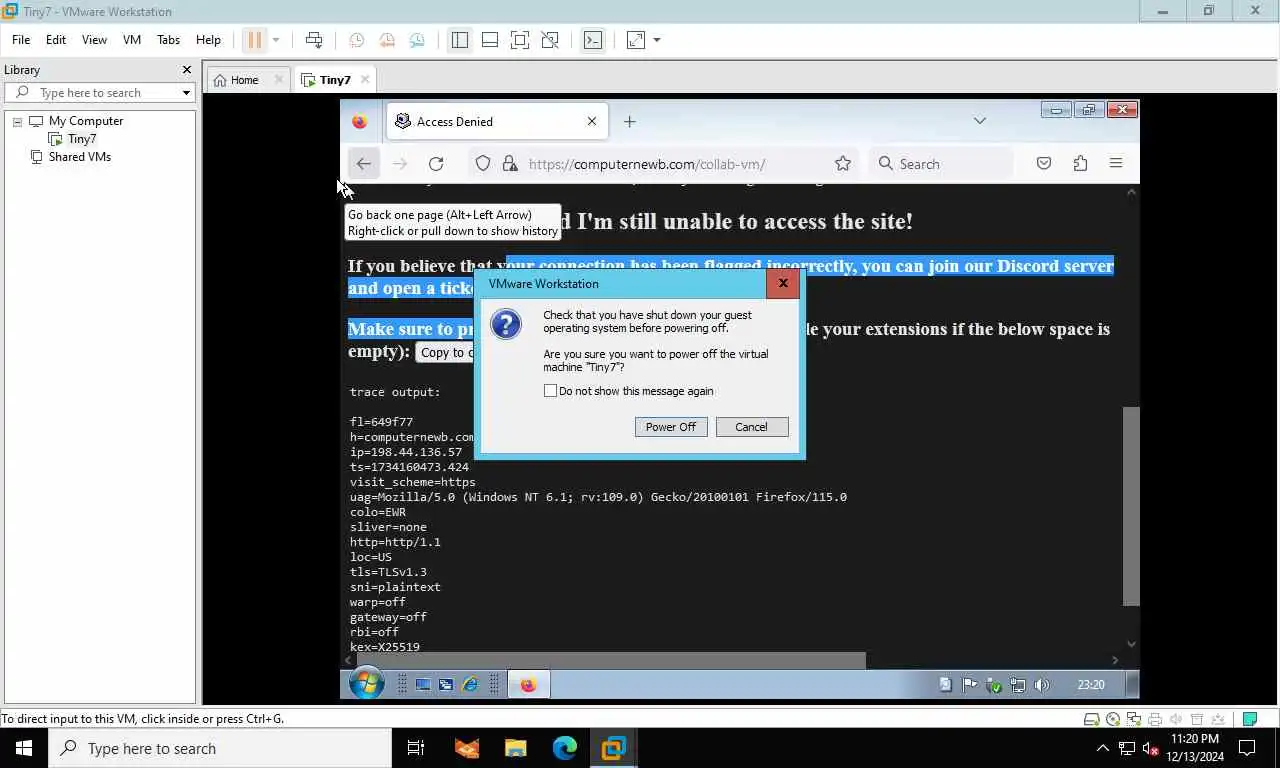Click the hard disk device status icon
1280x768 pixels.
(x=1093, y=719)
